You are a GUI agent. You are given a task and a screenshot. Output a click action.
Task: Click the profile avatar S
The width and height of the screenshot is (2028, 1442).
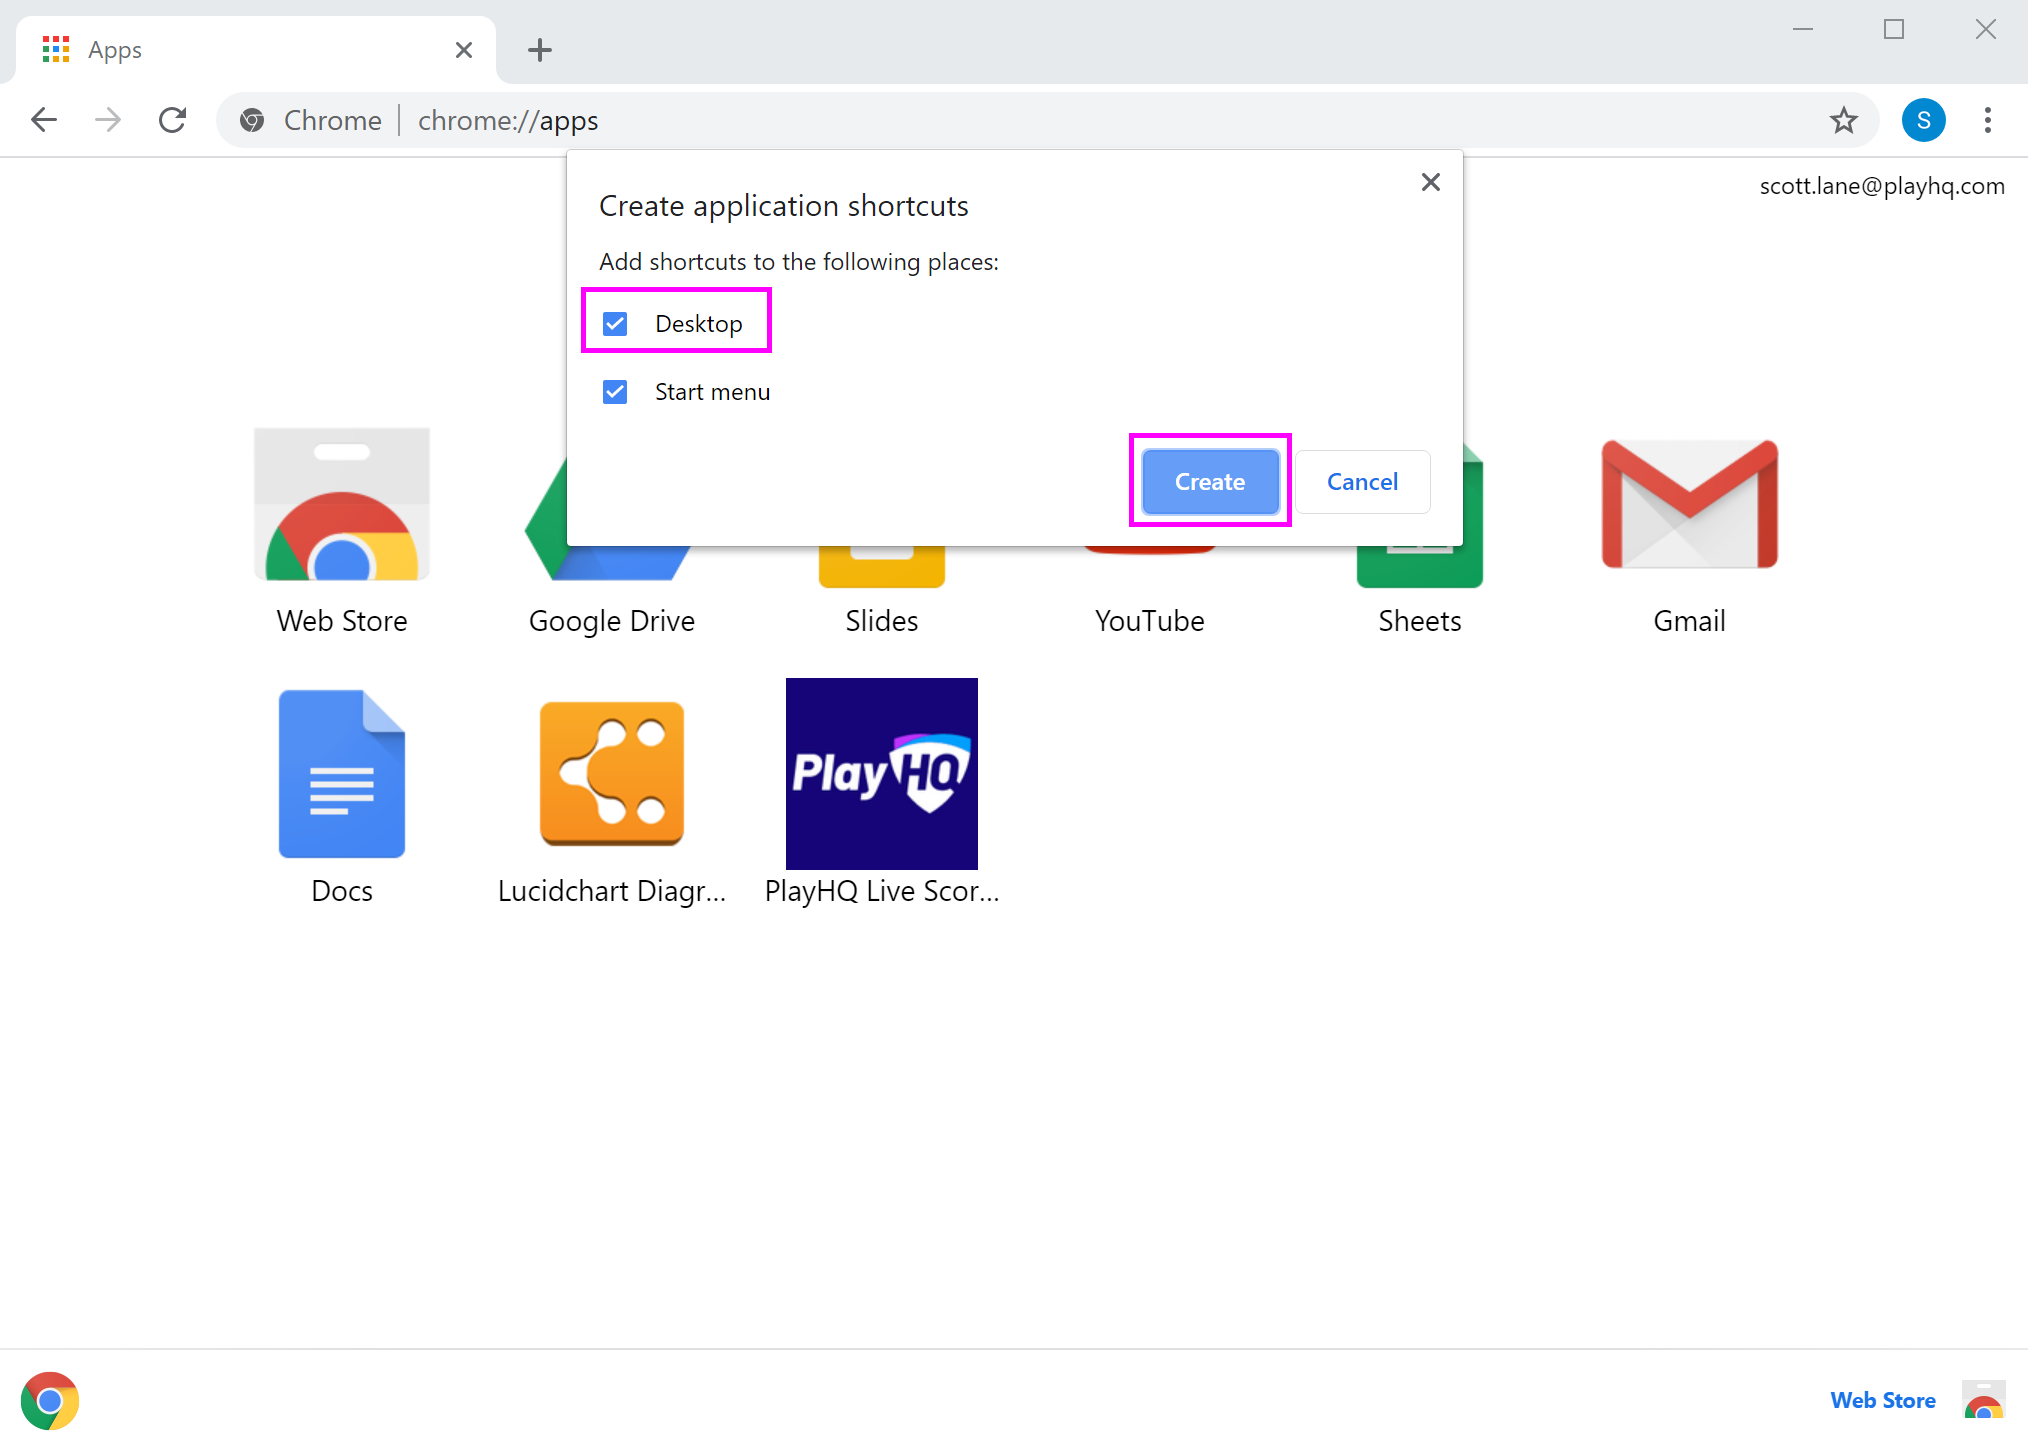point(1923,120)
